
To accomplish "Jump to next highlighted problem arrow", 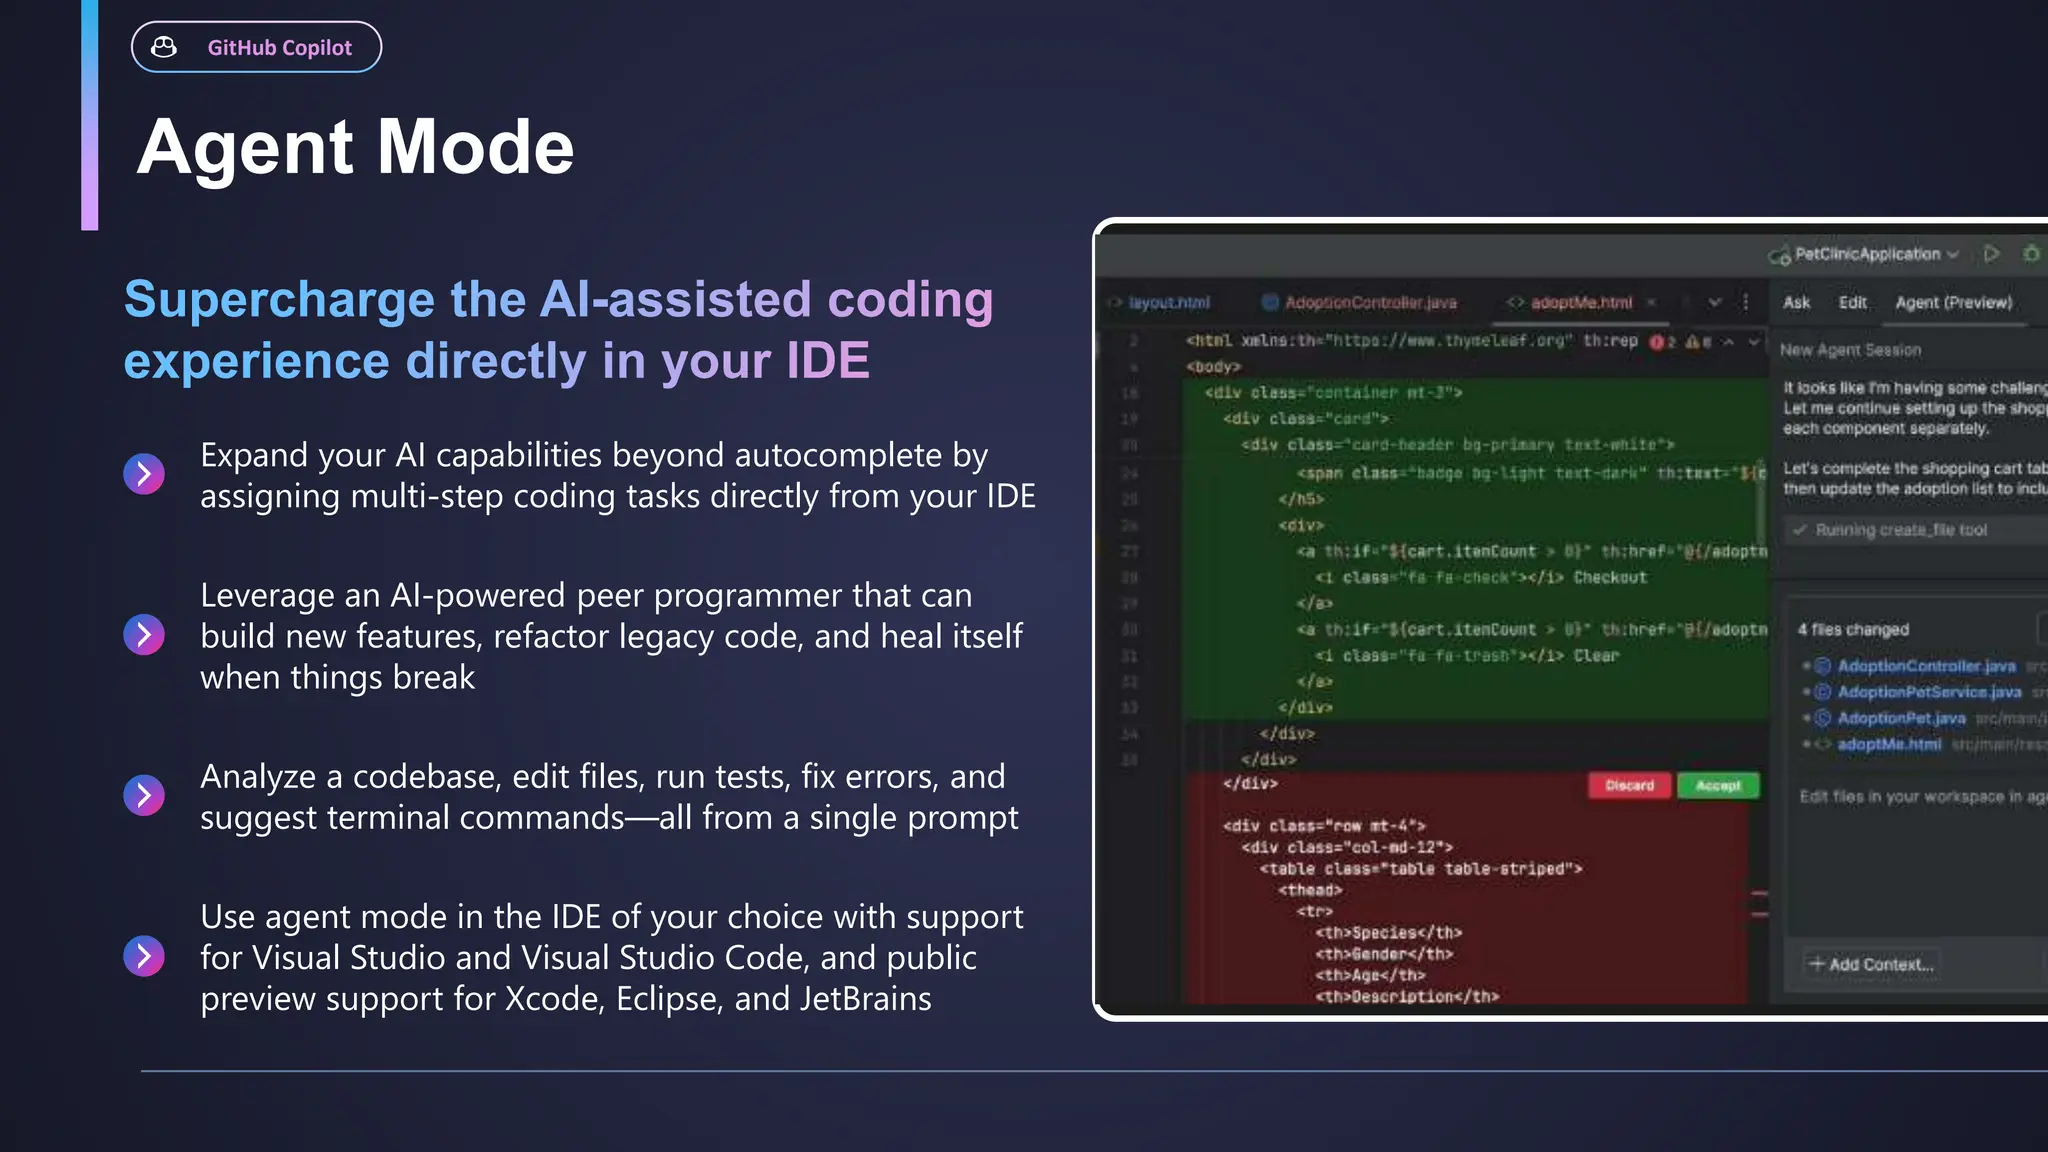I will pyautogui.click(x=1753, y=342).
